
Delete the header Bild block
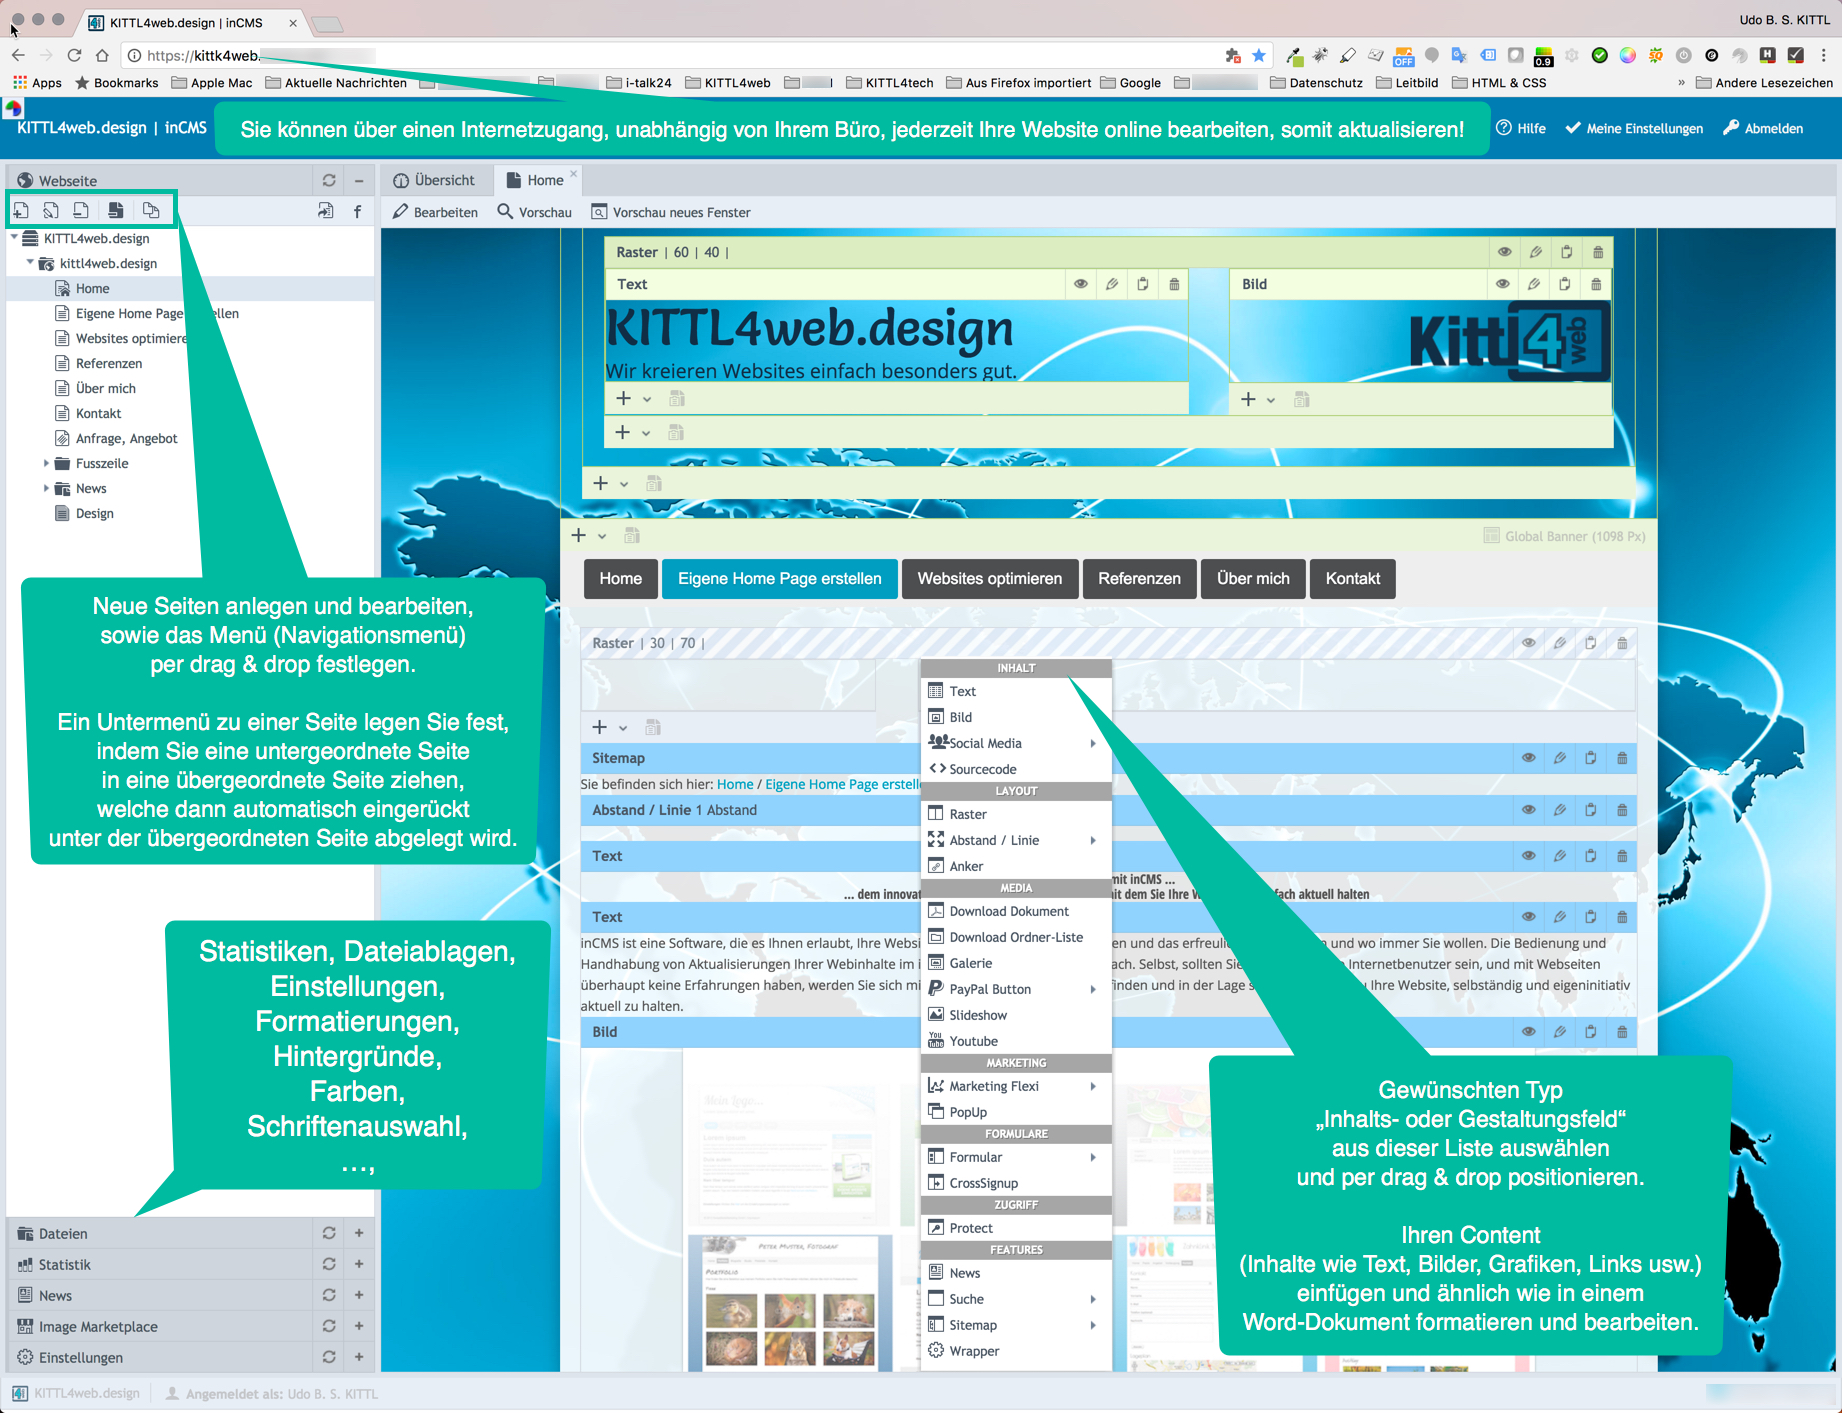click(1596, 284)
